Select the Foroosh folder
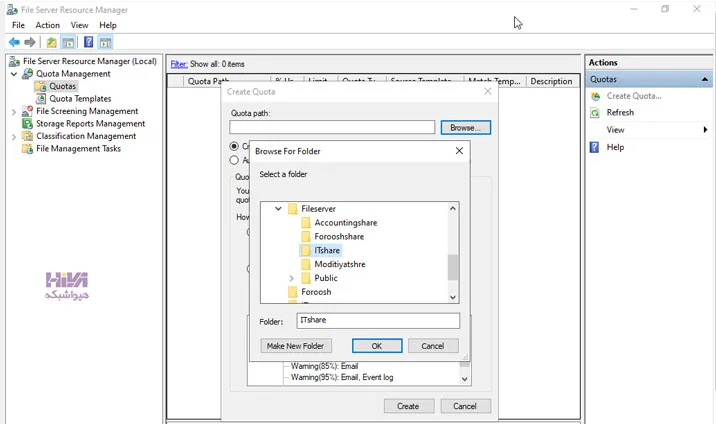 tap(316, 292)
